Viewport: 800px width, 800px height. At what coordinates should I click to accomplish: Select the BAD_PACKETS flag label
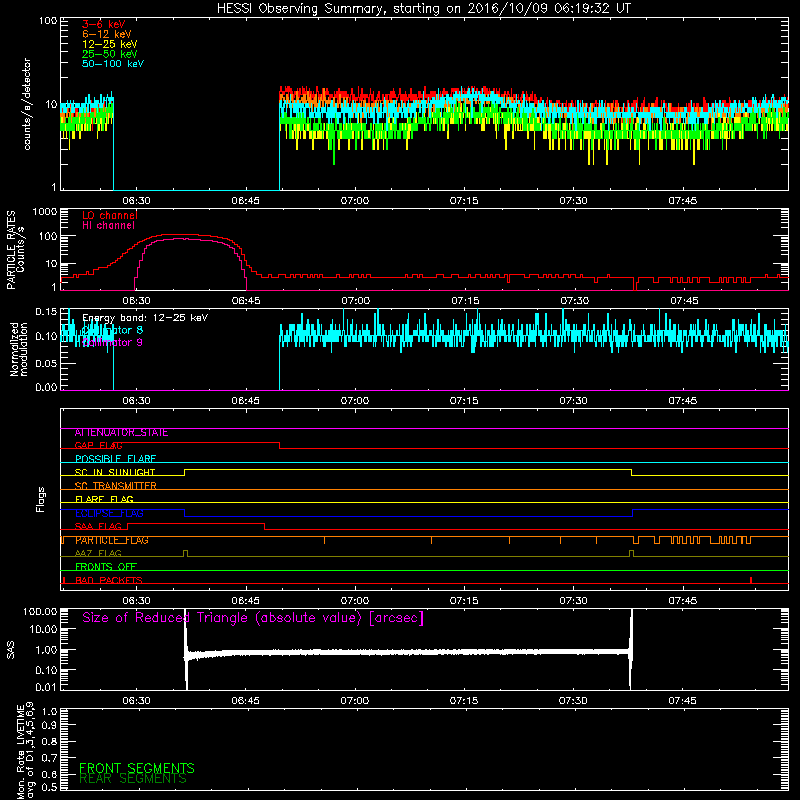pyautogui.click(x=109, y=581)
